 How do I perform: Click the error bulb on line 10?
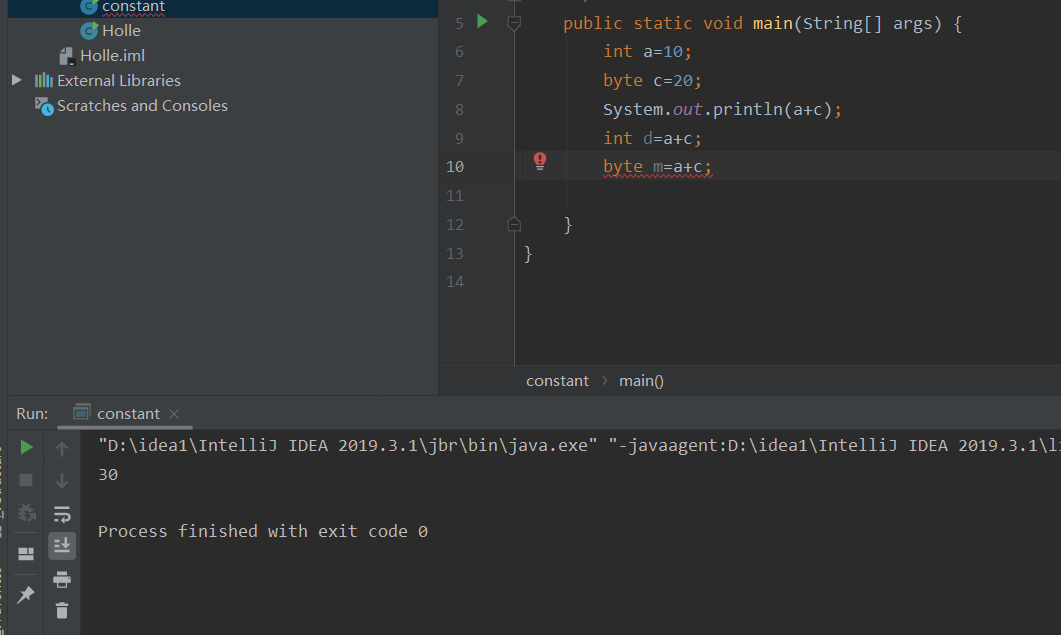[x=539, y=161]
